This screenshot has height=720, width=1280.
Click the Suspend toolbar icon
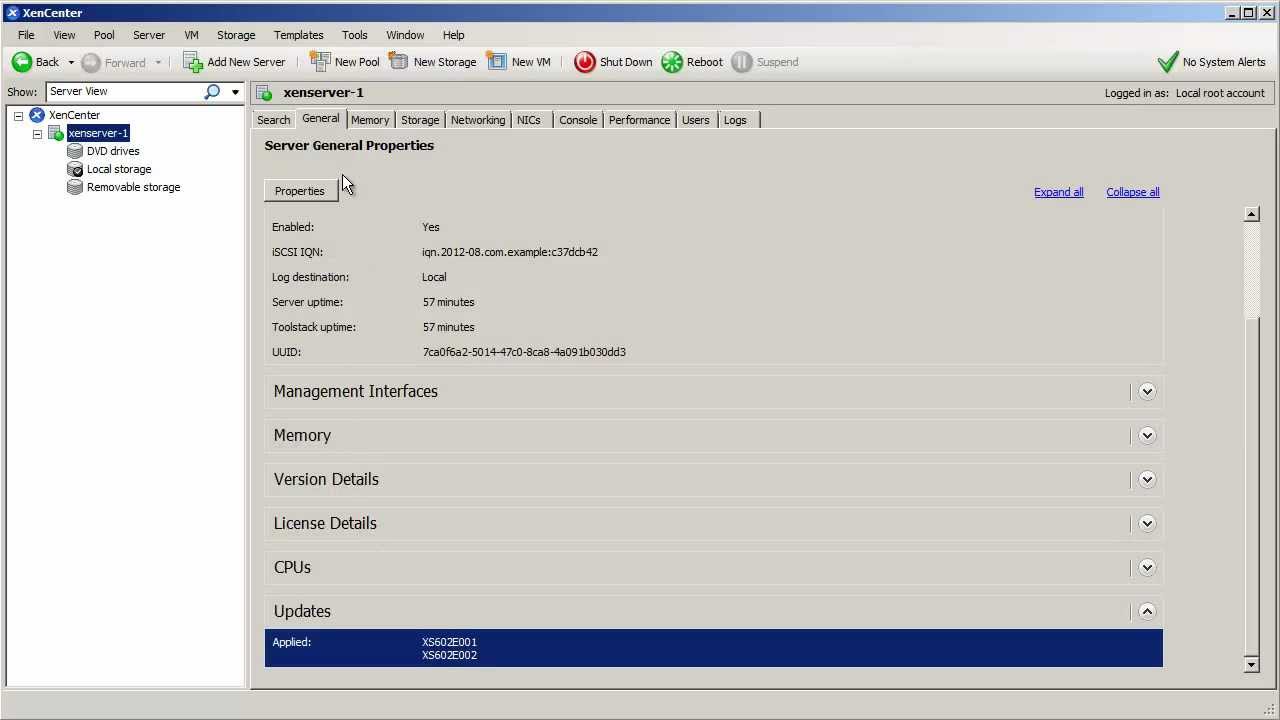point(741,62)
